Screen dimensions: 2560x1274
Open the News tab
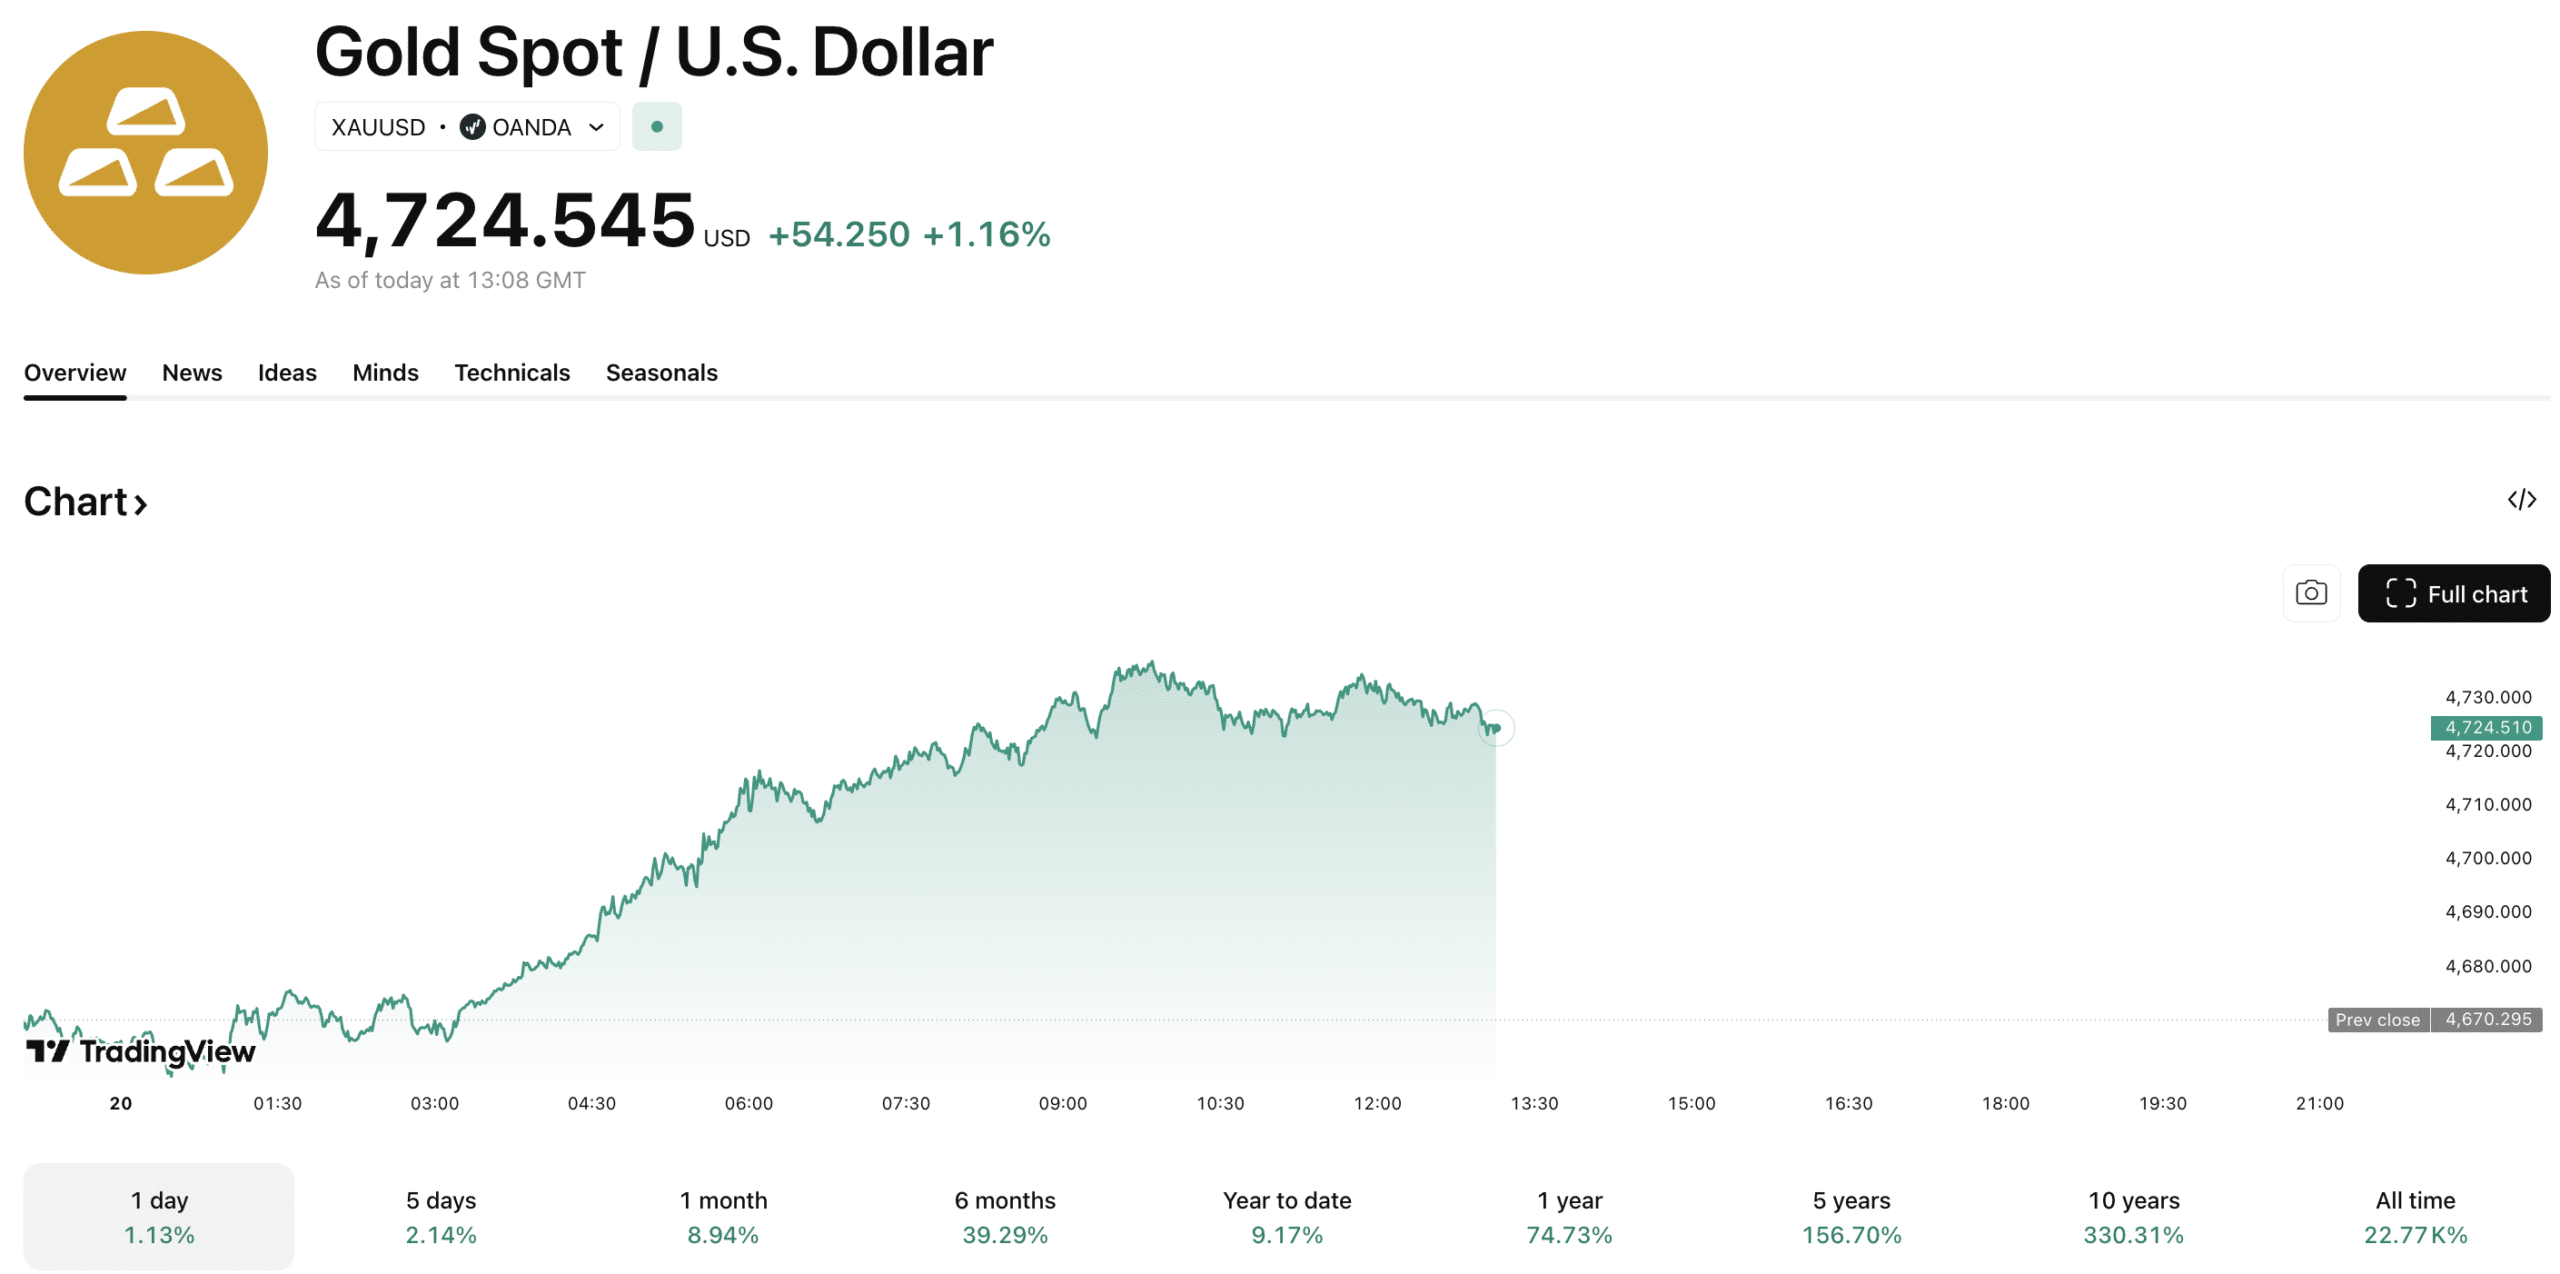[191, 373]
